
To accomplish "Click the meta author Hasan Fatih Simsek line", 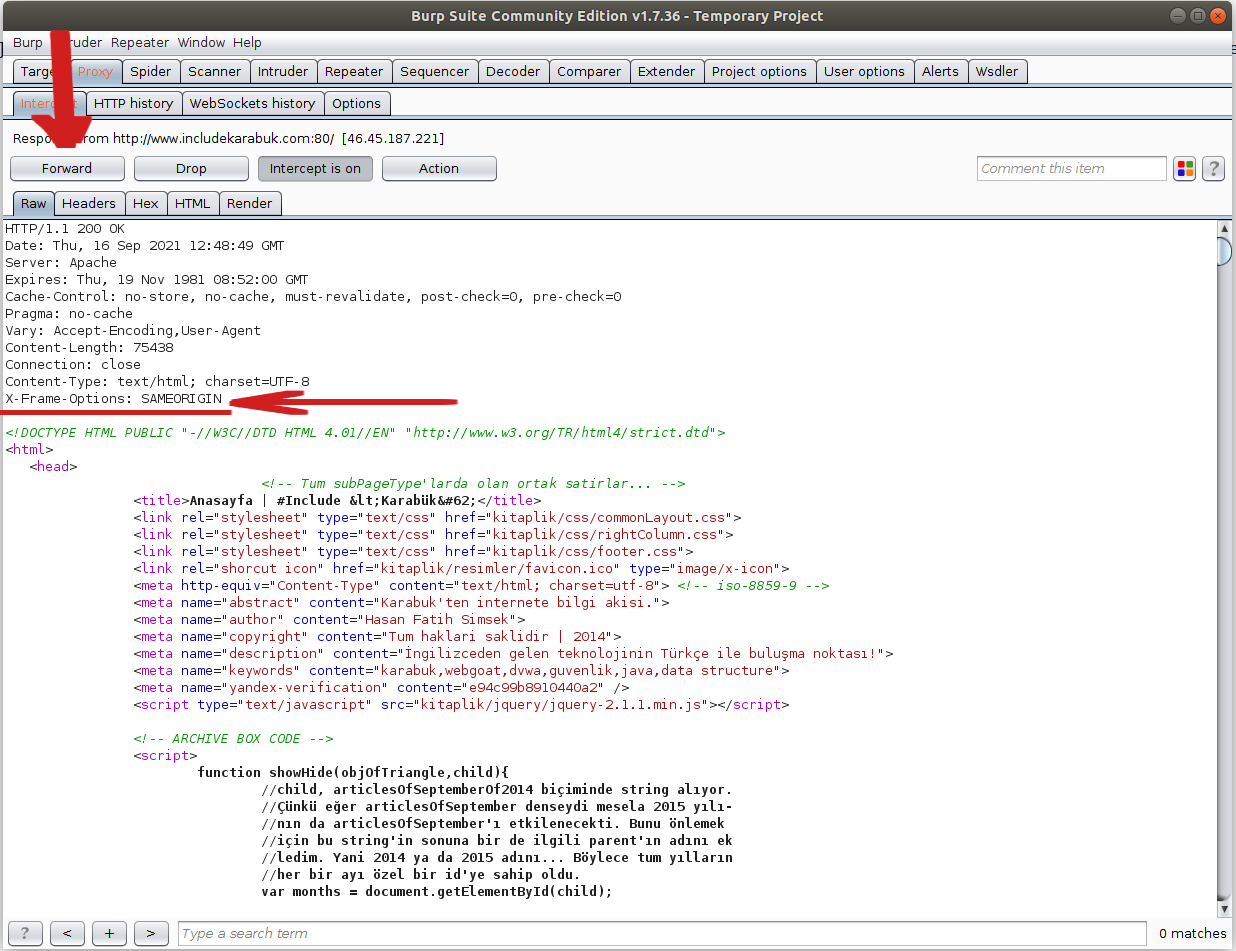I will pos(329,620).
